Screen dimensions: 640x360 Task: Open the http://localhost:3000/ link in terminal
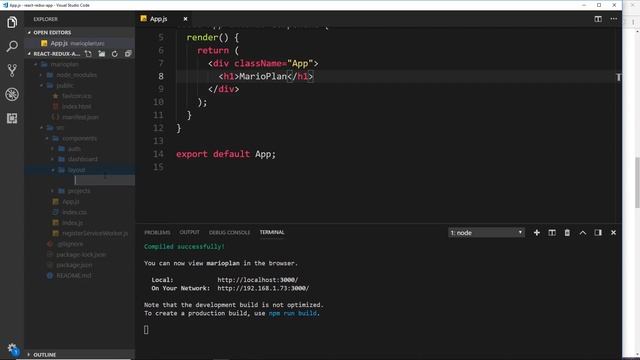[258, 280]
